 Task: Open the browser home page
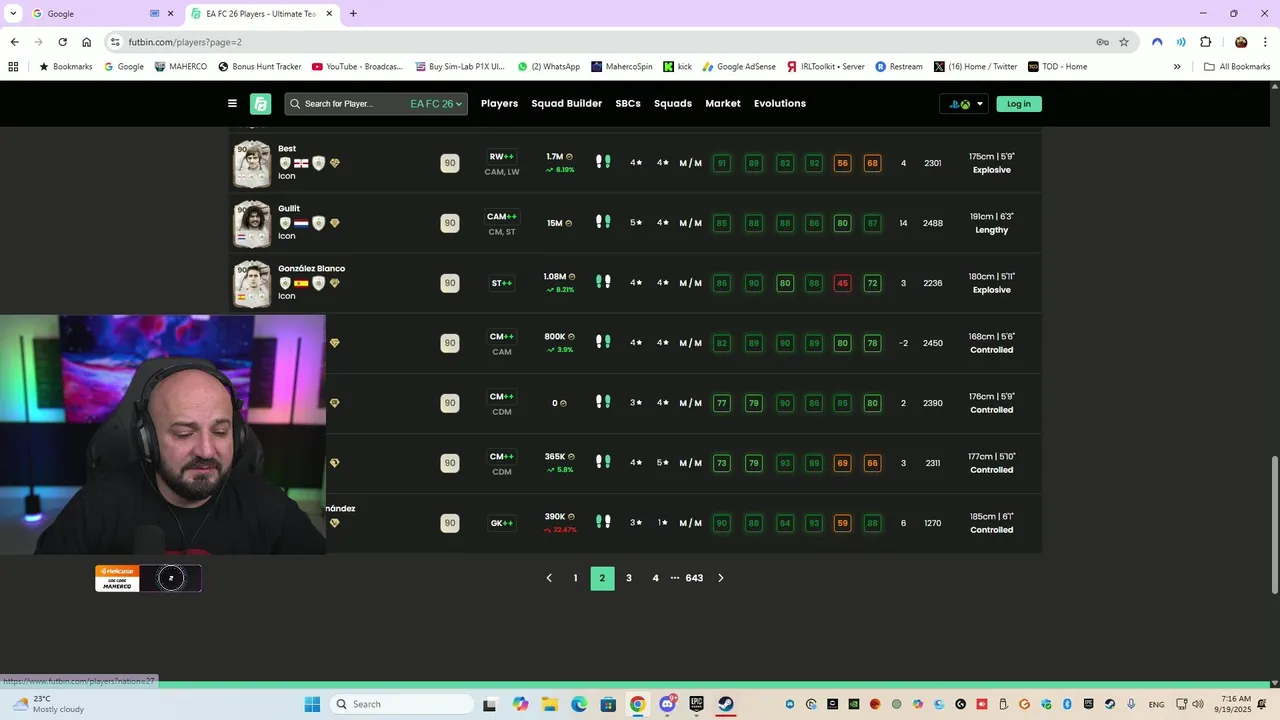(x=87, y=42)
